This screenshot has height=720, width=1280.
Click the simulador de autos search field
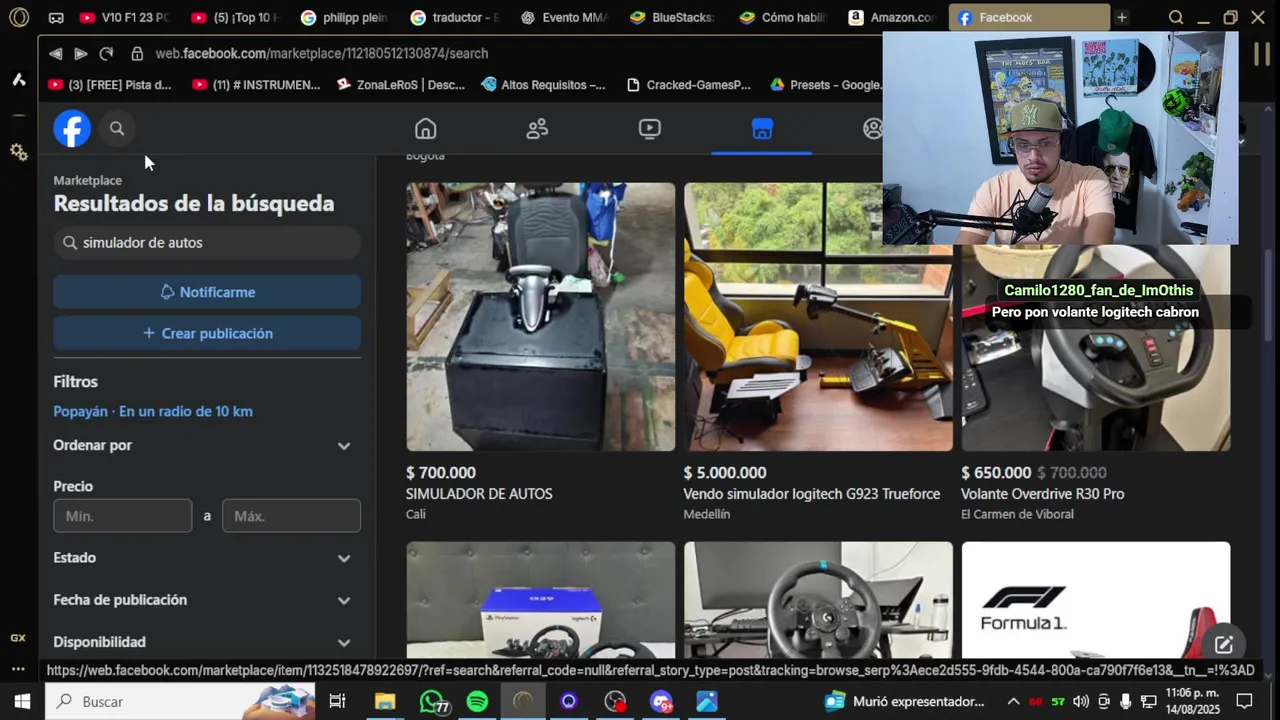[x=207, y=243]
